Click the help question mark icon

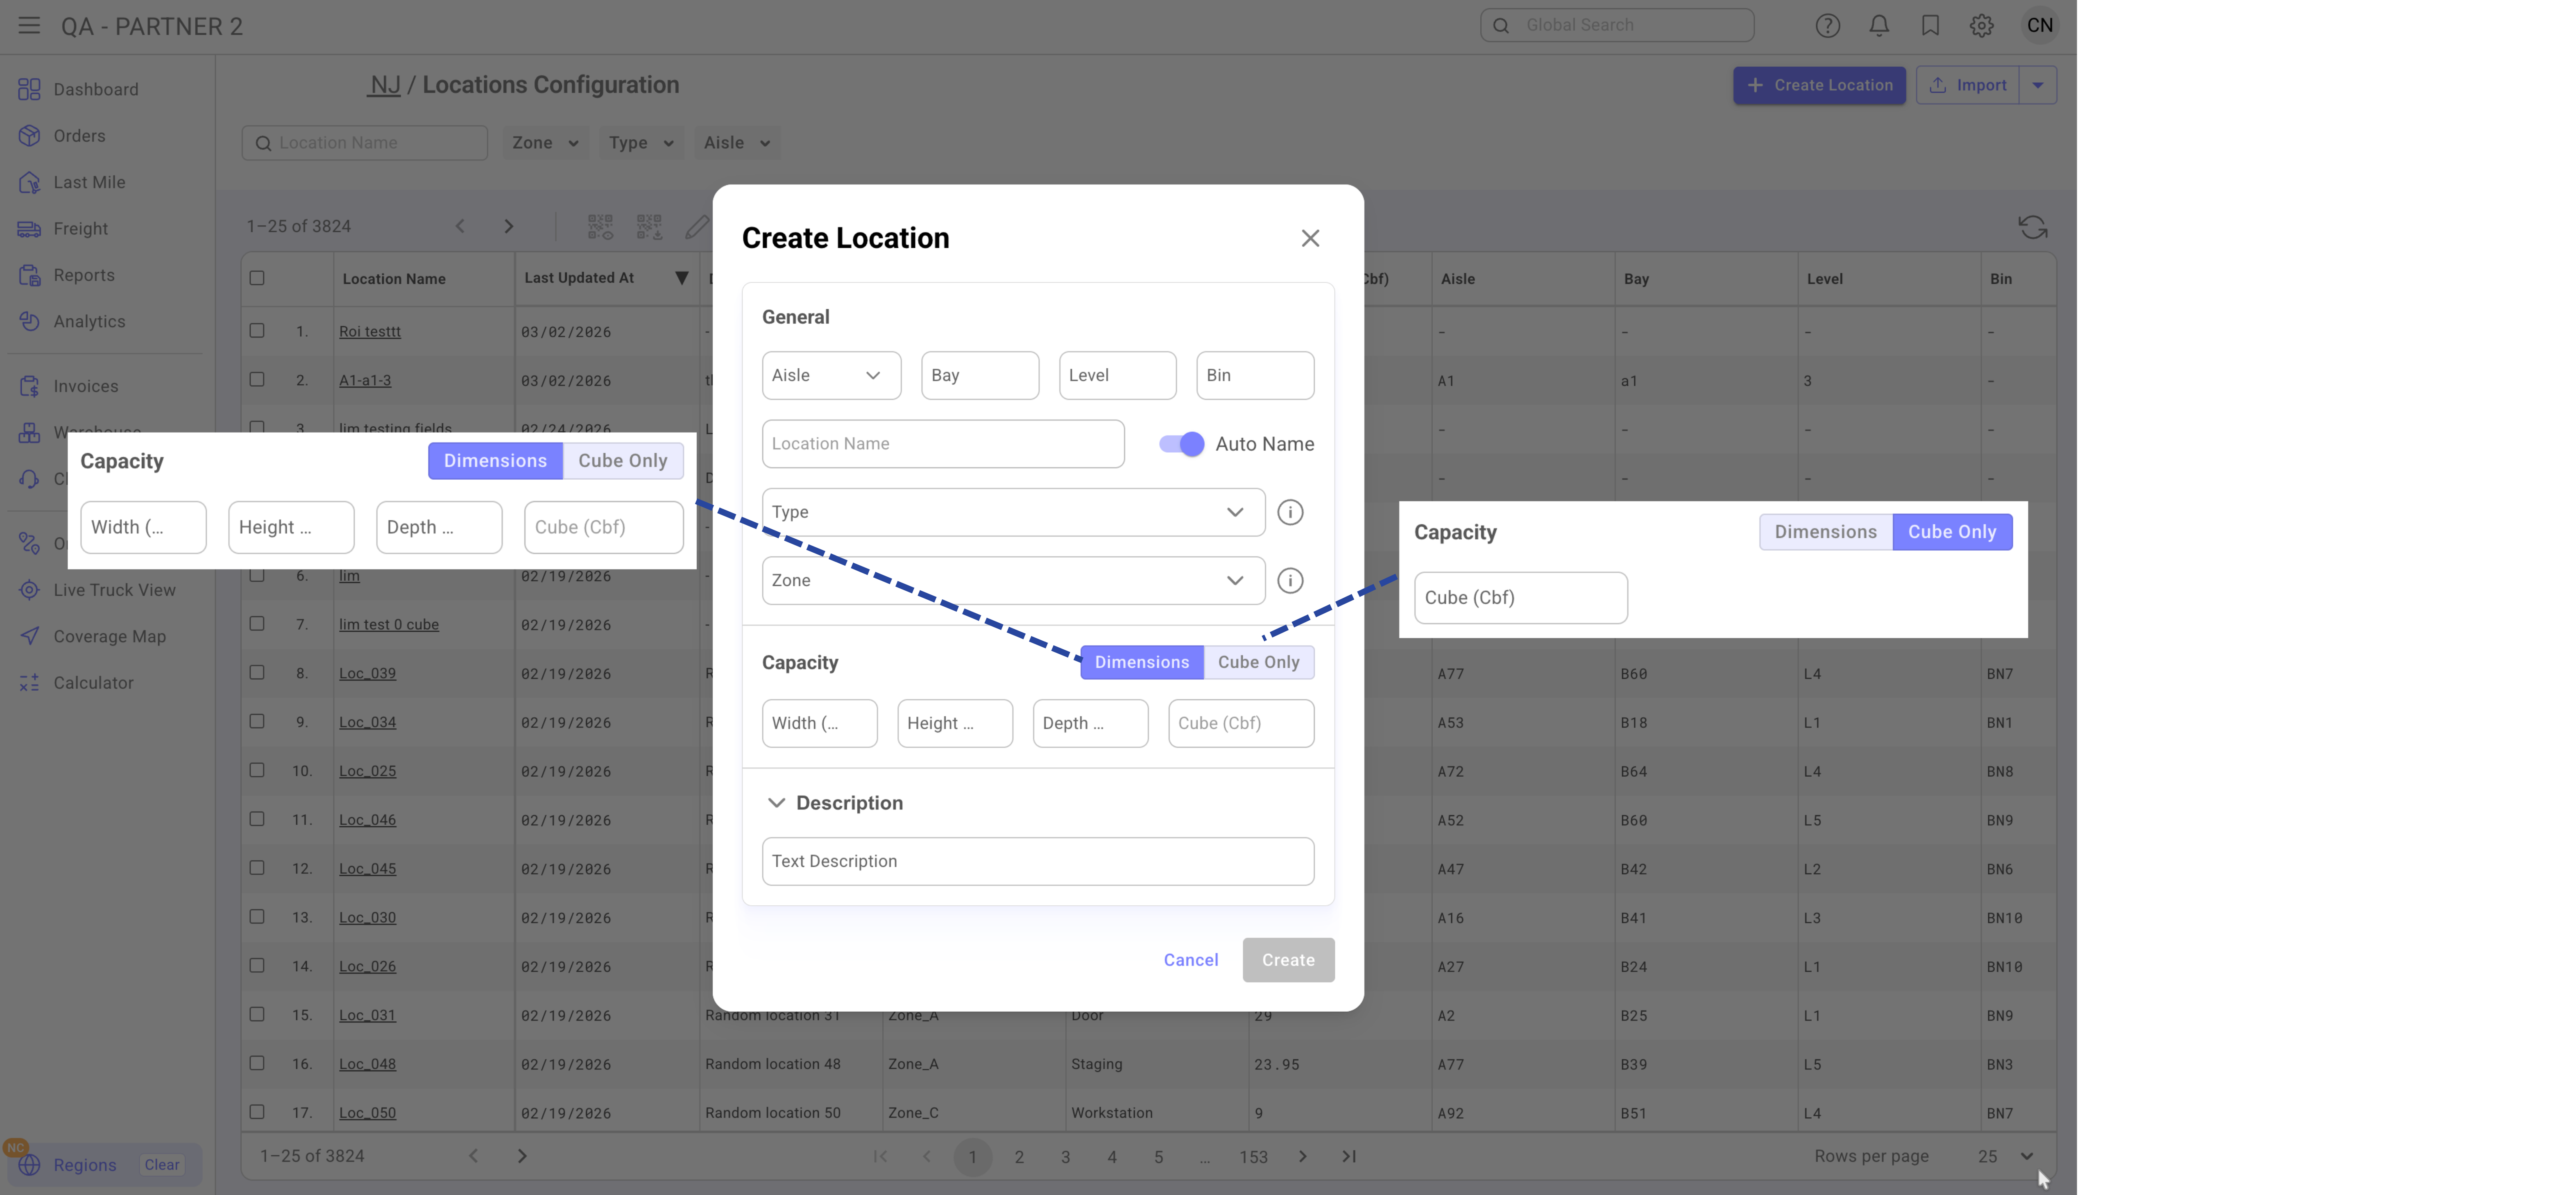click(x=1827, y=26)
